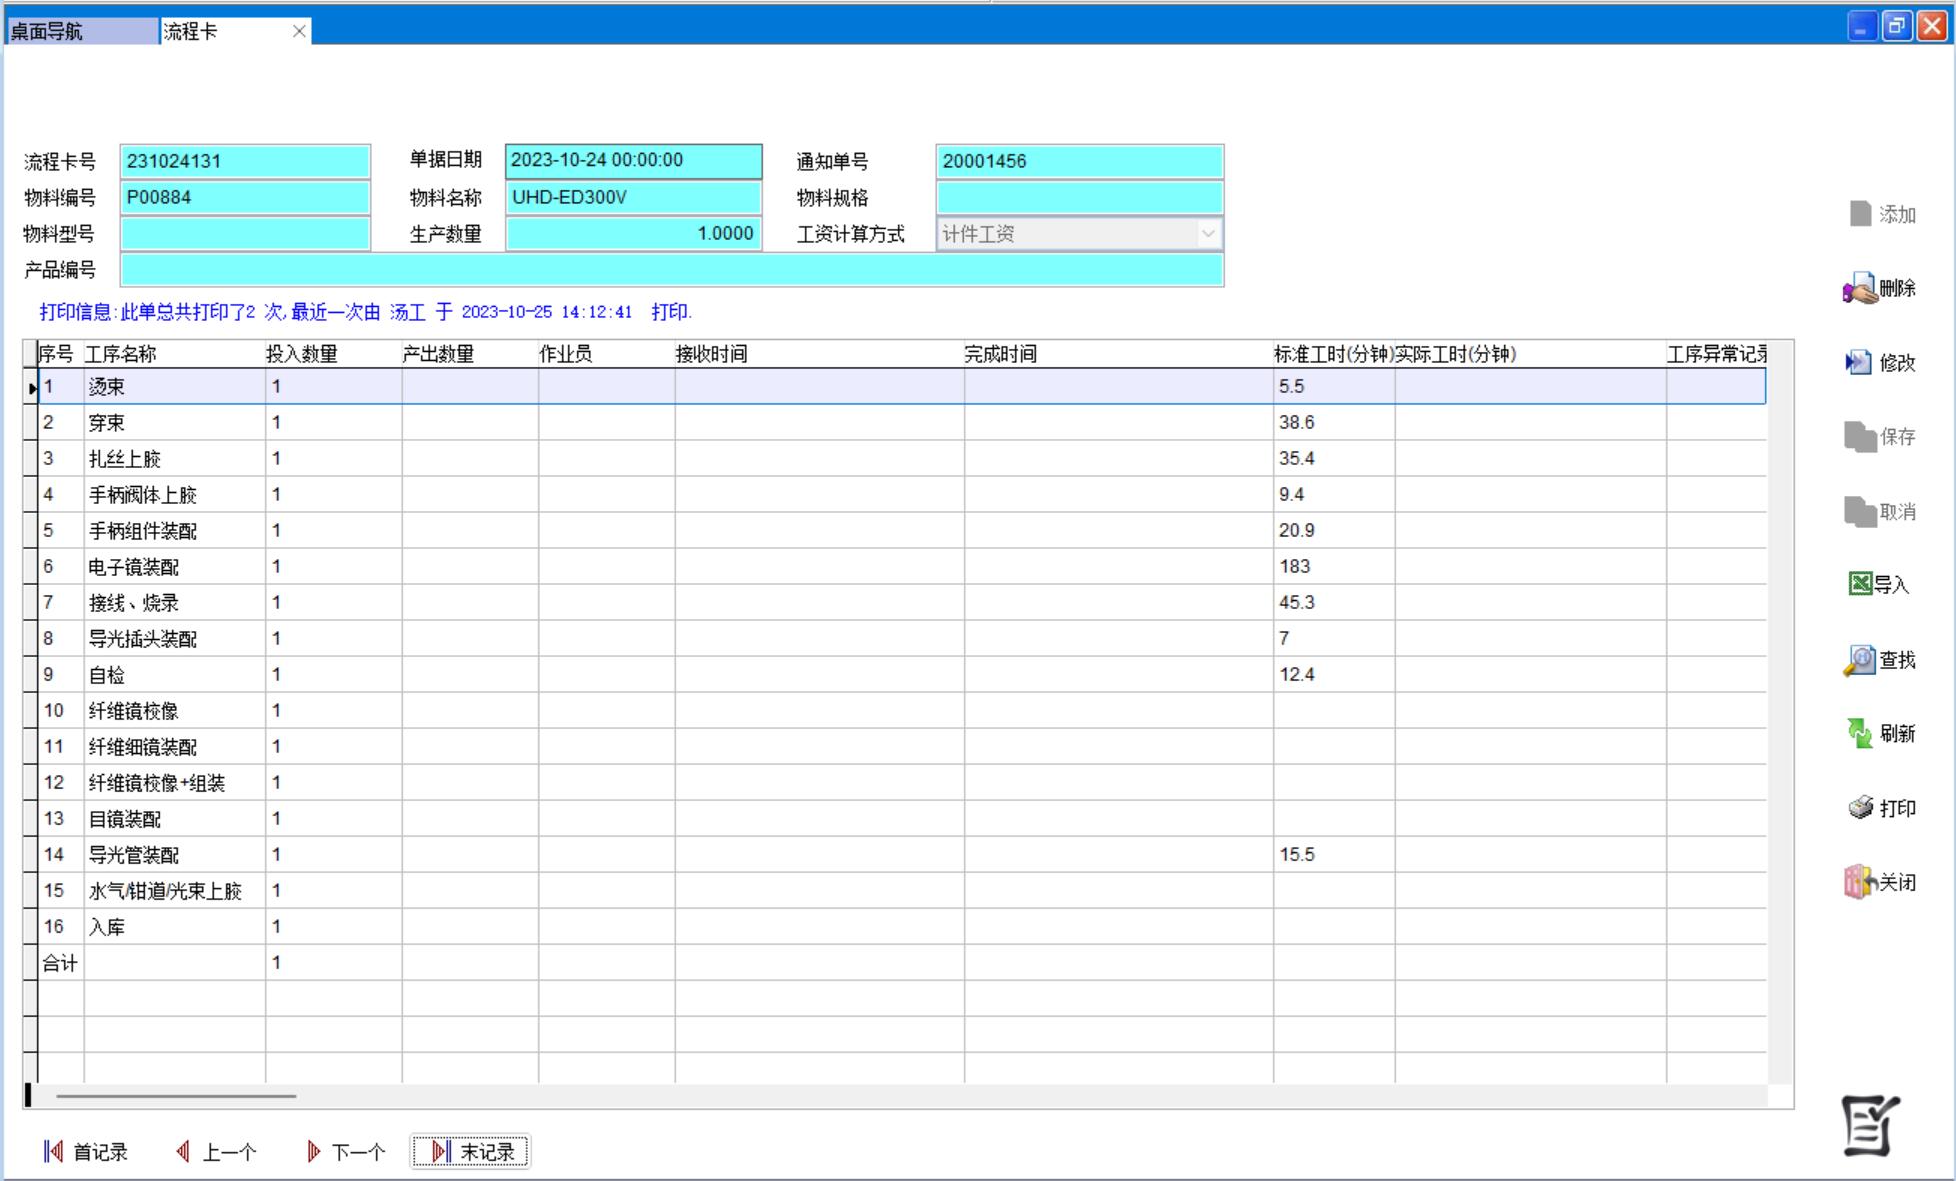Image resolution: width=1956 pixels, height=1181 pixels.
Task: Click the 关闭 (close) door icon
Action: click(1859, 882)
